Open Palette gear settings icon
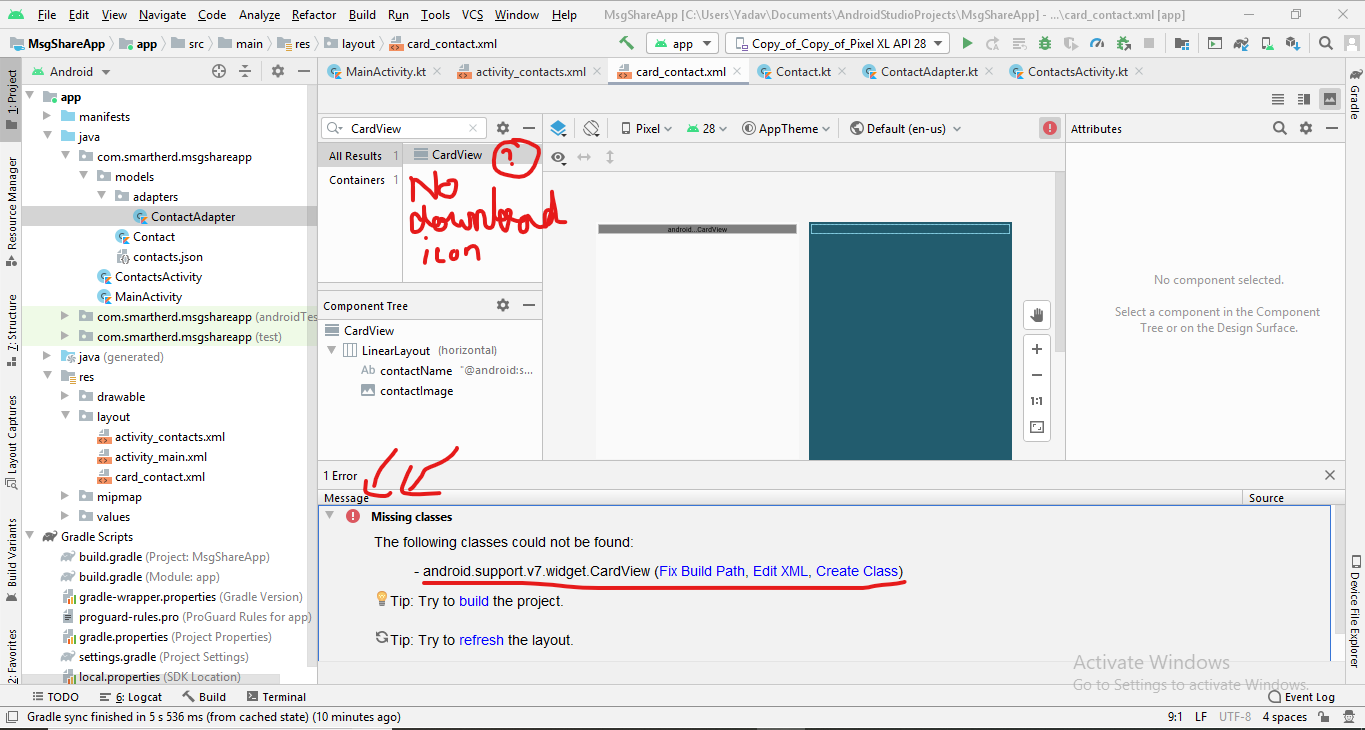 click(x=503, y=128)
